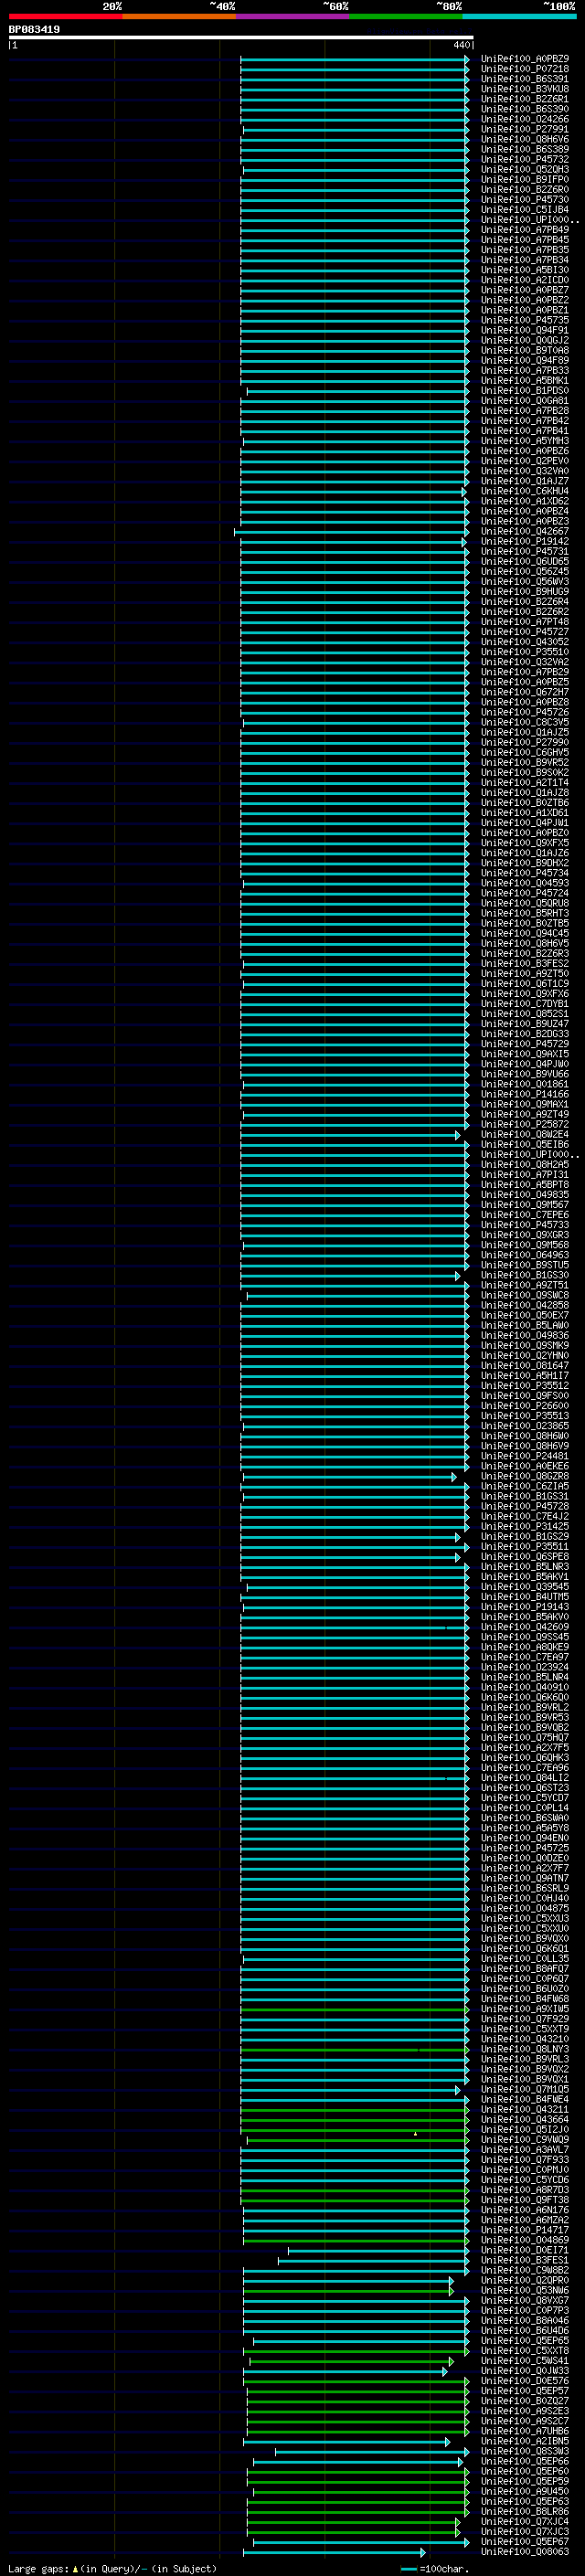Viewport: 585px width, 2576px height.
Task: Select hit label UniRef100_B1GS30
Action: click(525, 1275)
